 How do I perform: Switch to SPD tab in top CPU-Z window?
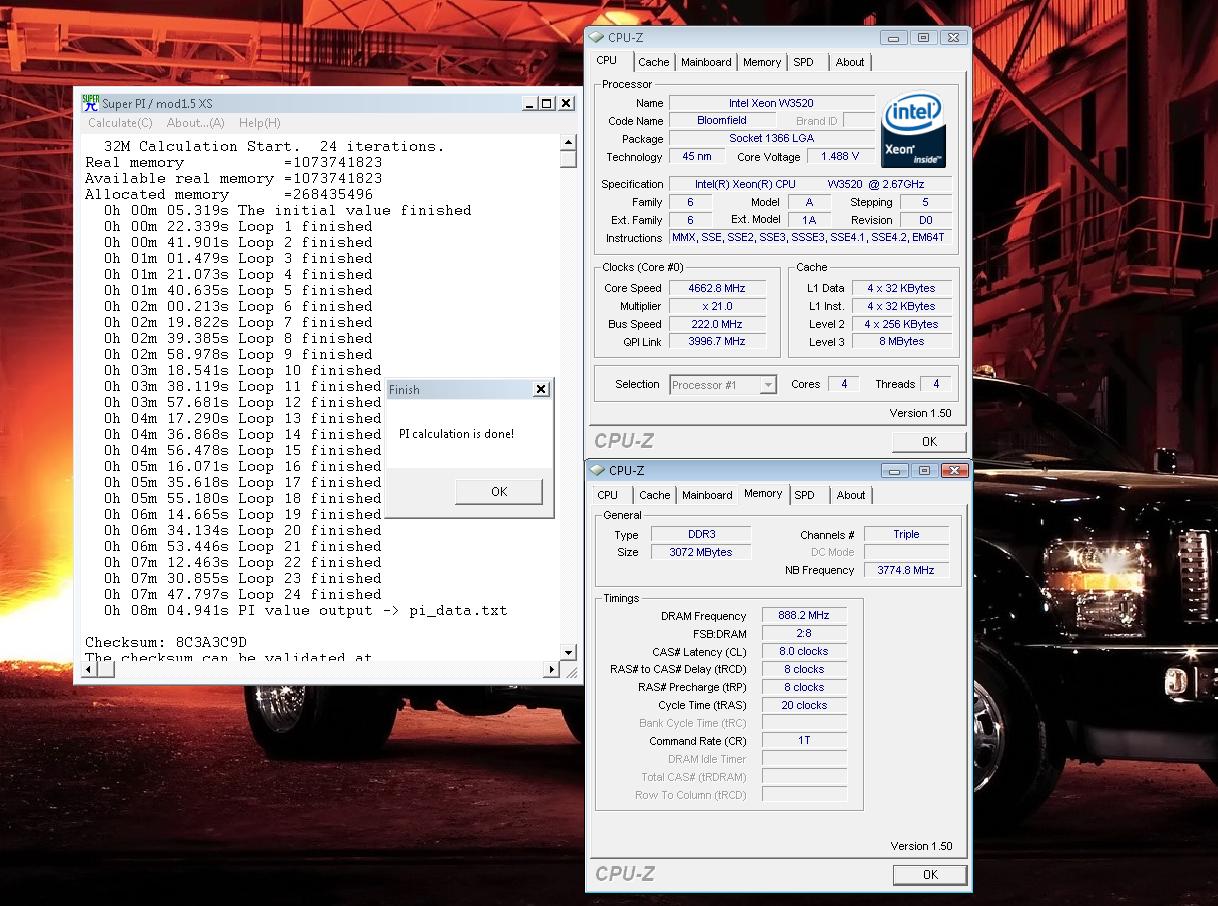[803, 62]
